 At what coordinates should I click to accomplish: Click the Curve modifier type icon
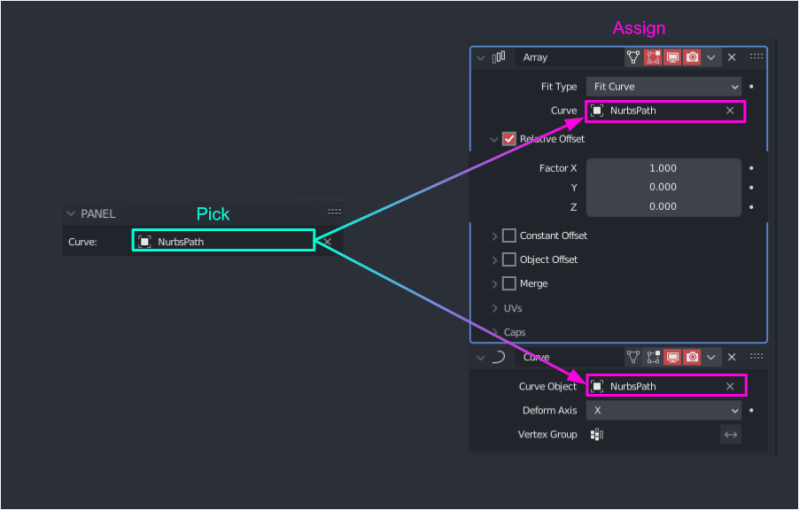(x=498, y=357)
